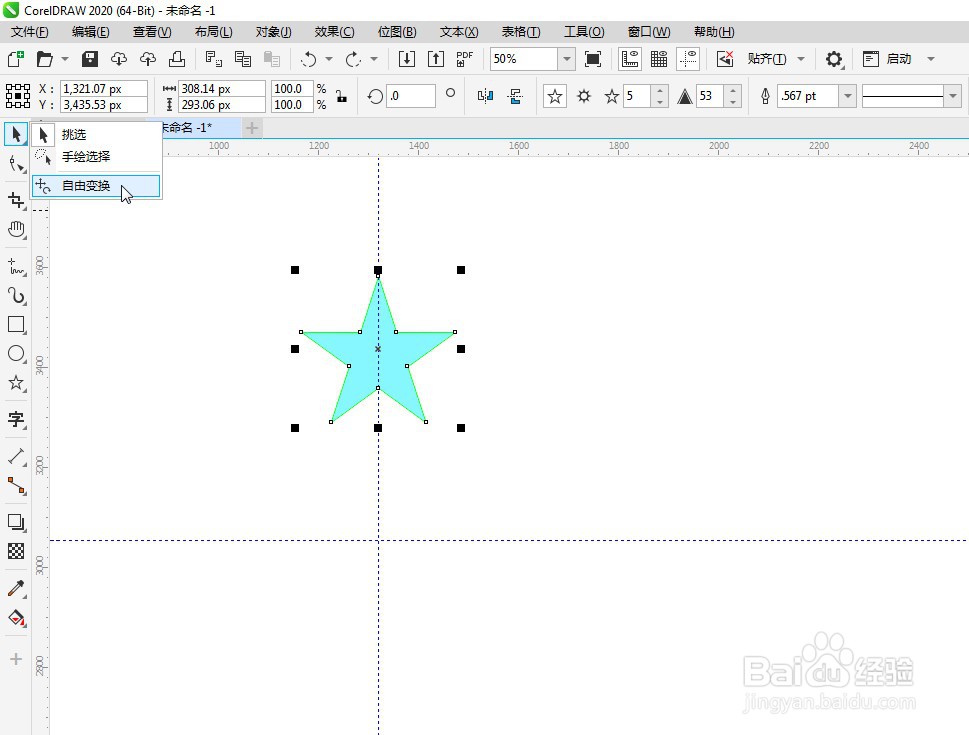Click the Cut icon in toolbar
This screenshot has width=969, height=735.
click(x=214, y=59)
